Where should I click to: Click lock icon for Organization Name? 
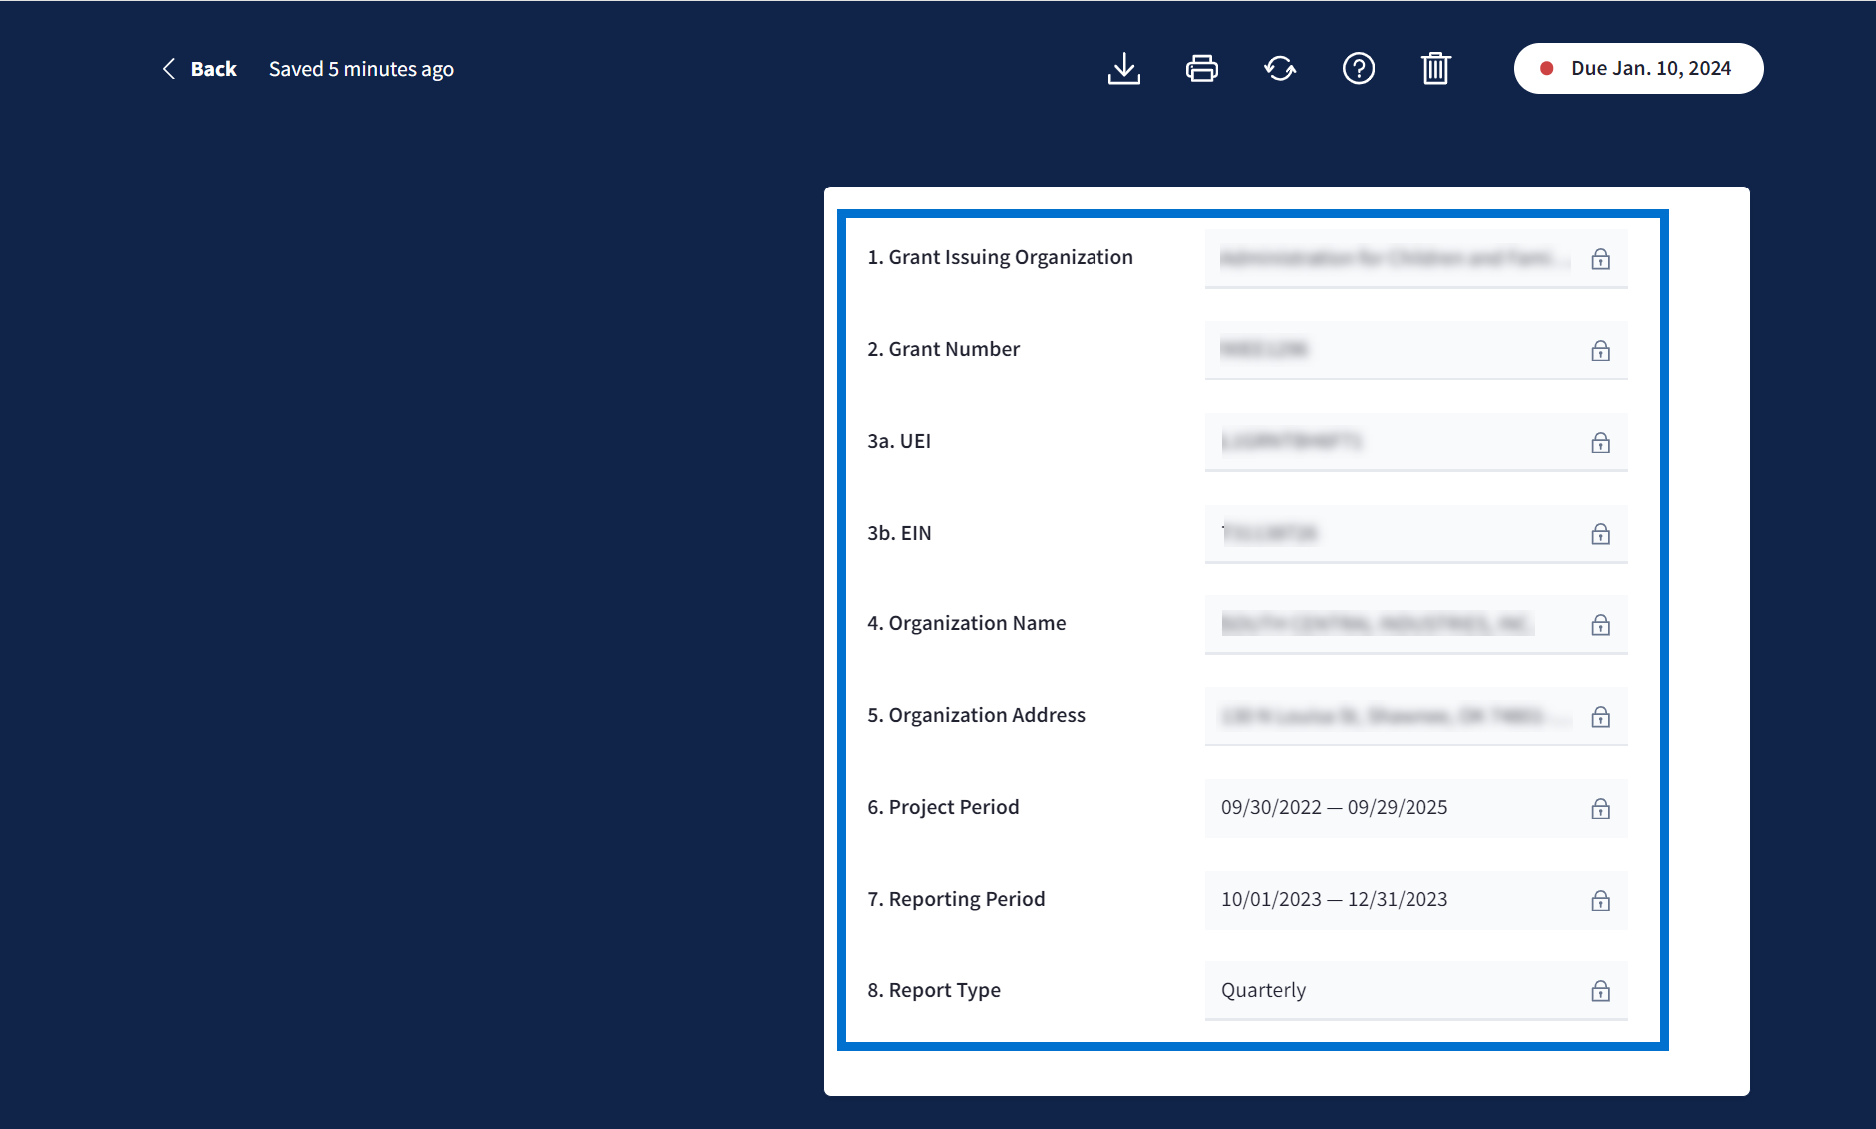point(1600,625)
